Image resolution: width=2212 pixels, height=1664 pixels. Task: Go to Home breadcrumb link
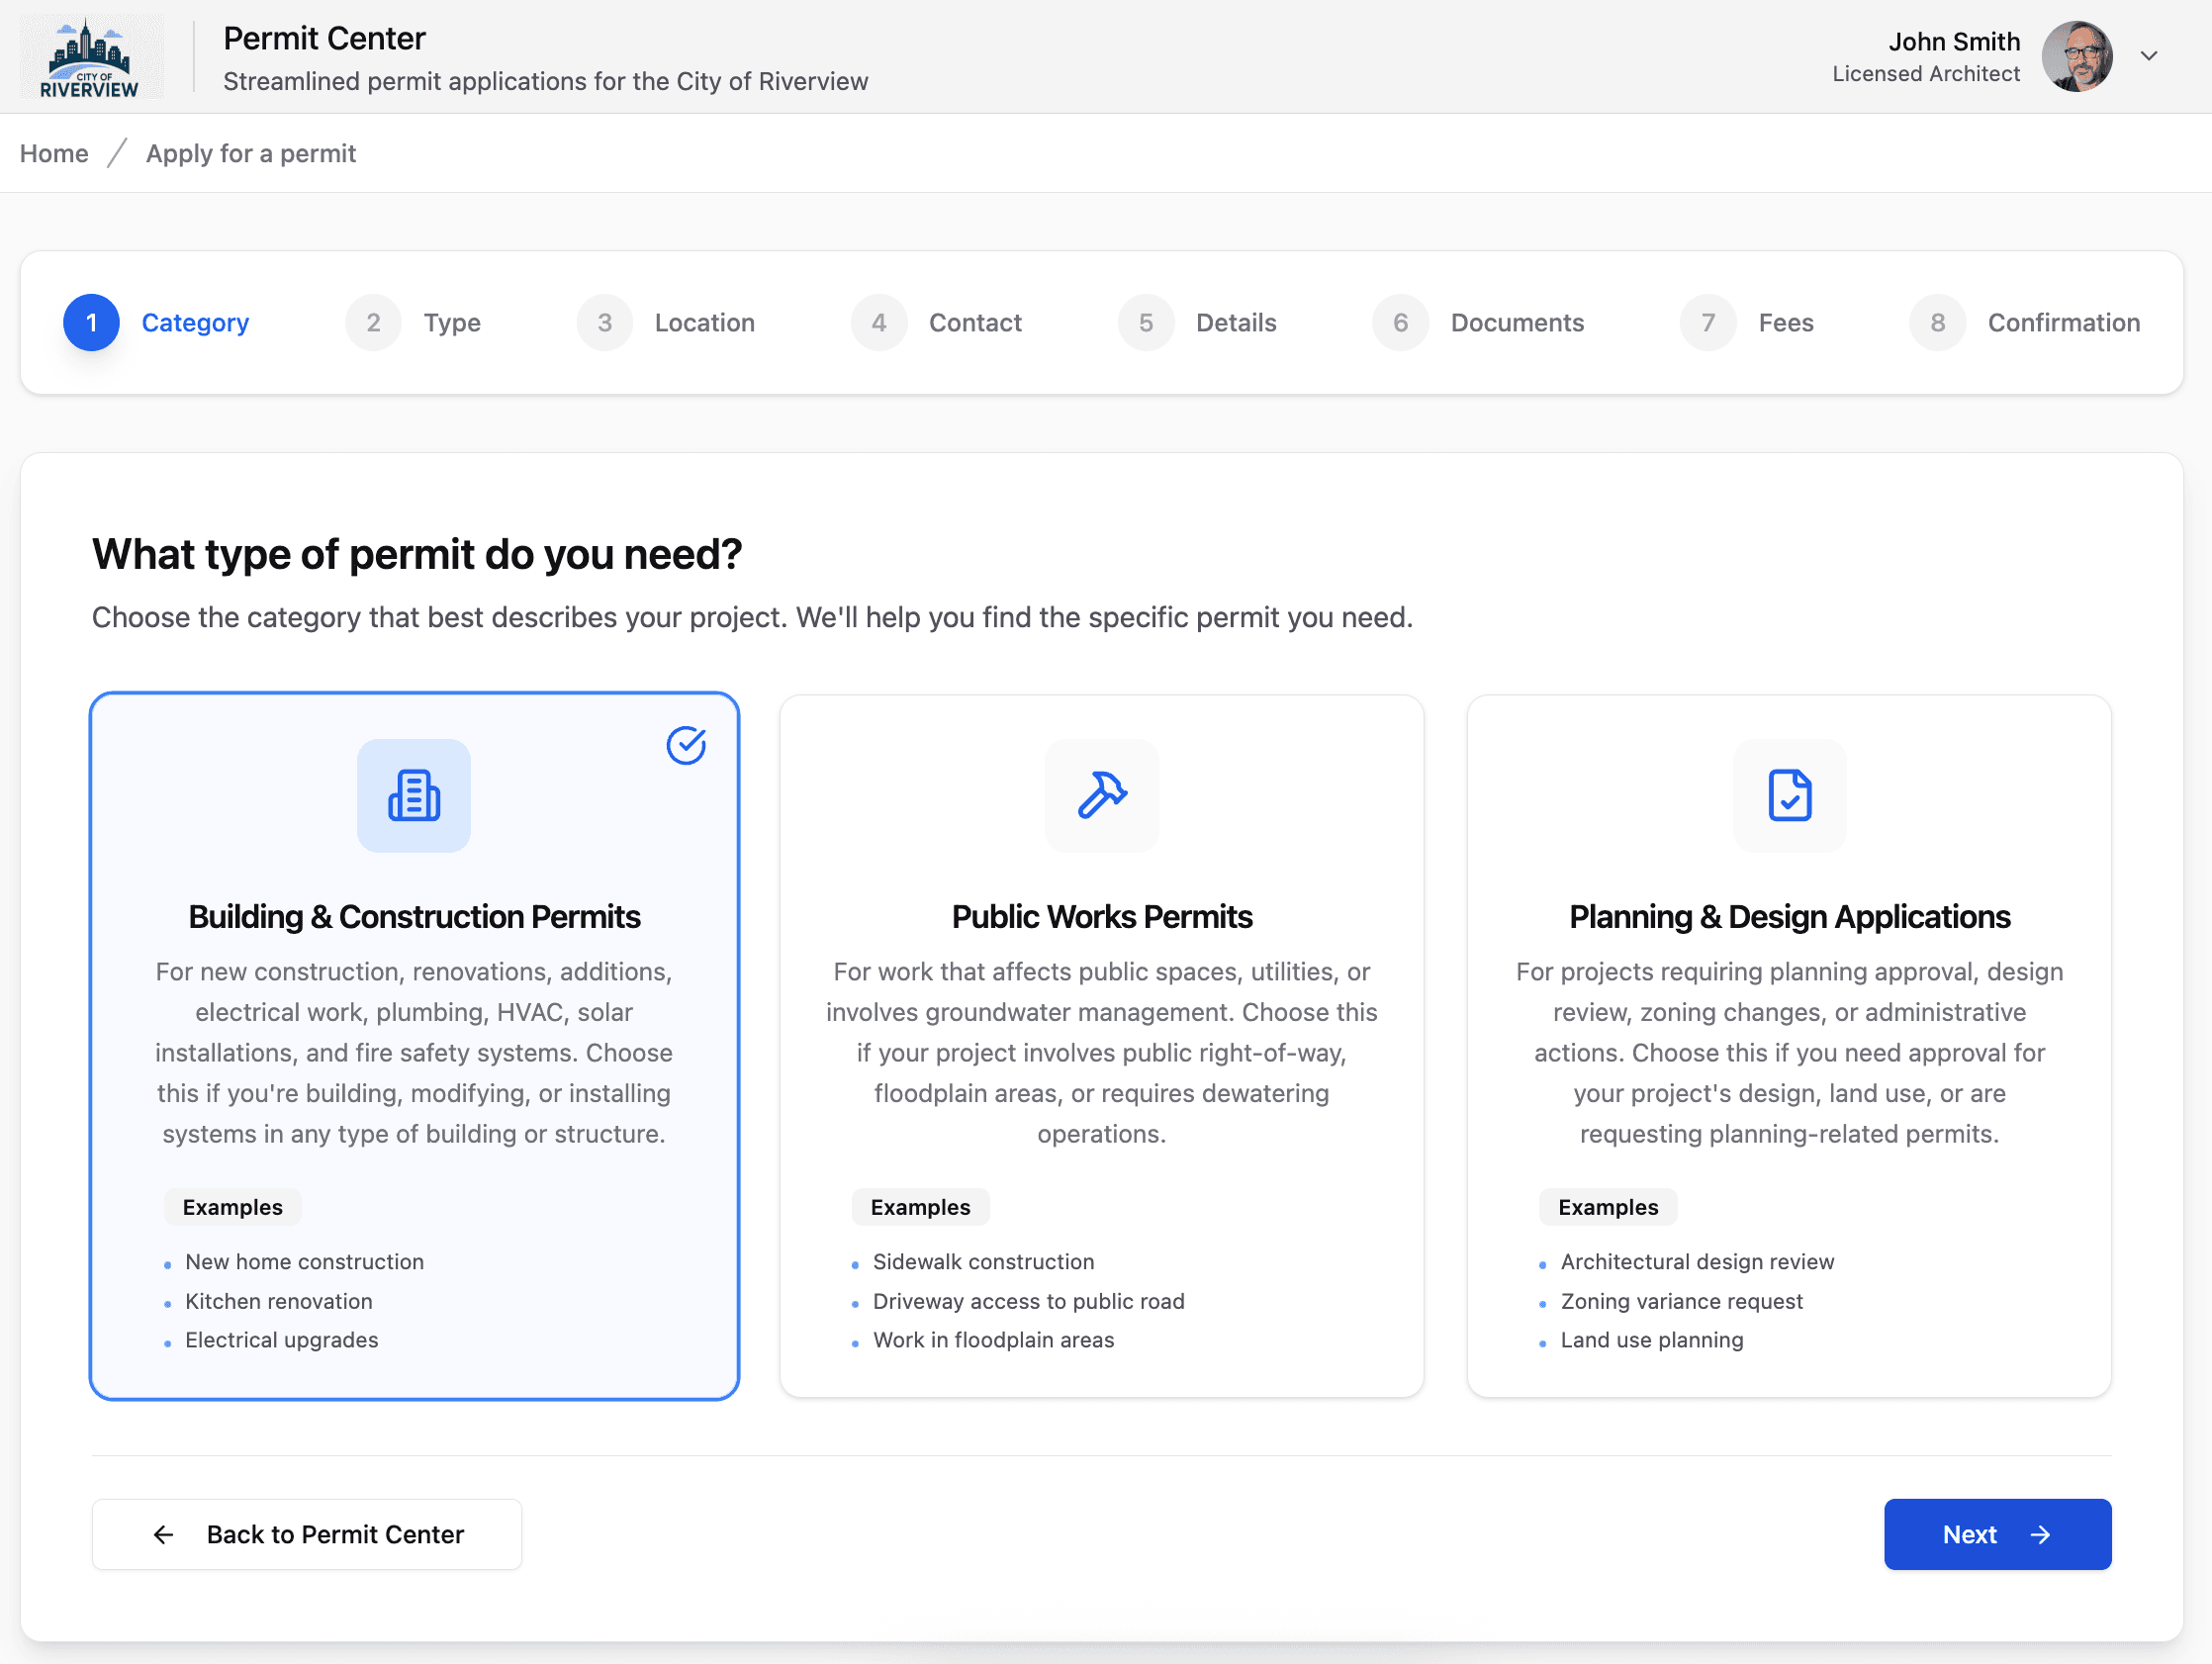[x=54, y=153]
